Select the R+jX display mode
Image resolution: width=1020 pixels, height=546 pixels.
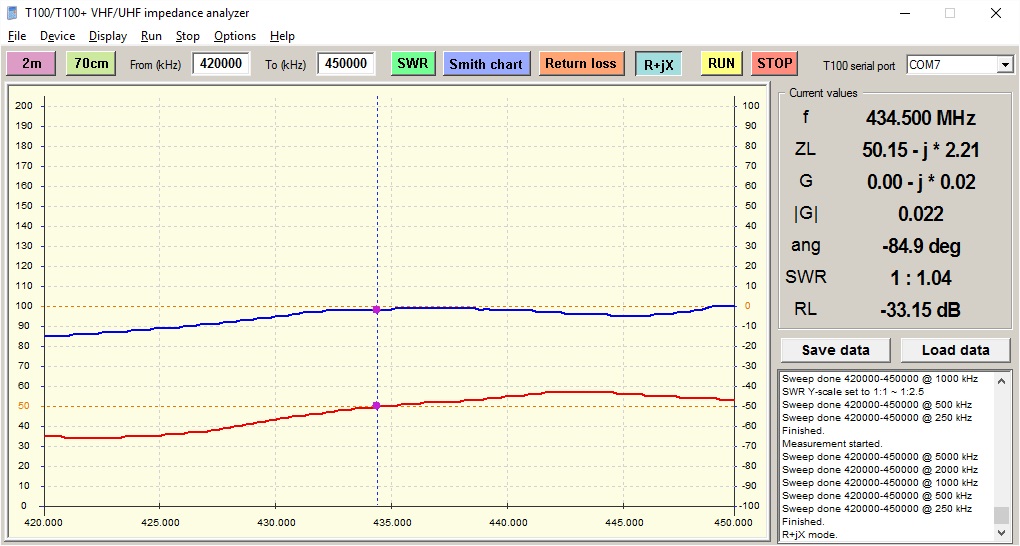(x=658, y=64)
